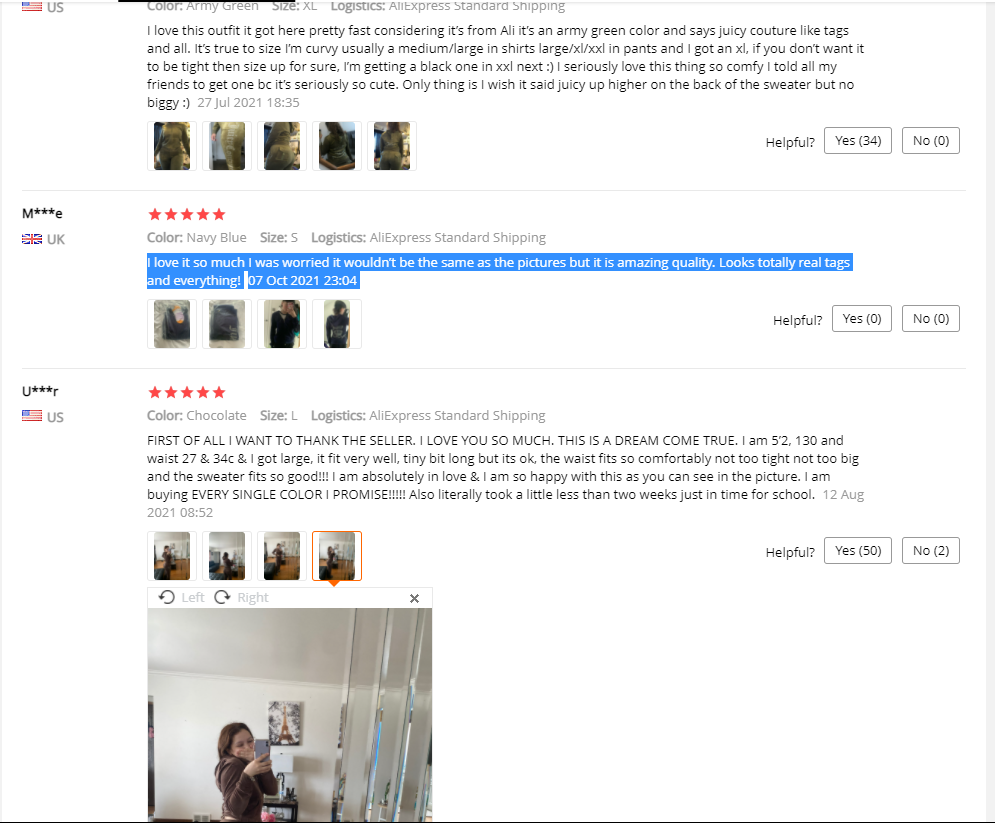Mark U***r's review helpful Yes (50)
Image resolution: width=995 pixels, height=823 pixels.
click(x=858, y=551)
